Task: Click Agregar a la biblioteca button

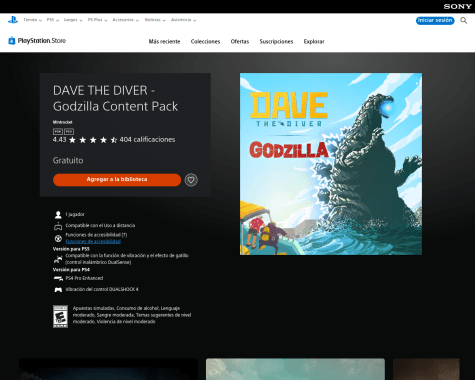Action: point(117,180)
